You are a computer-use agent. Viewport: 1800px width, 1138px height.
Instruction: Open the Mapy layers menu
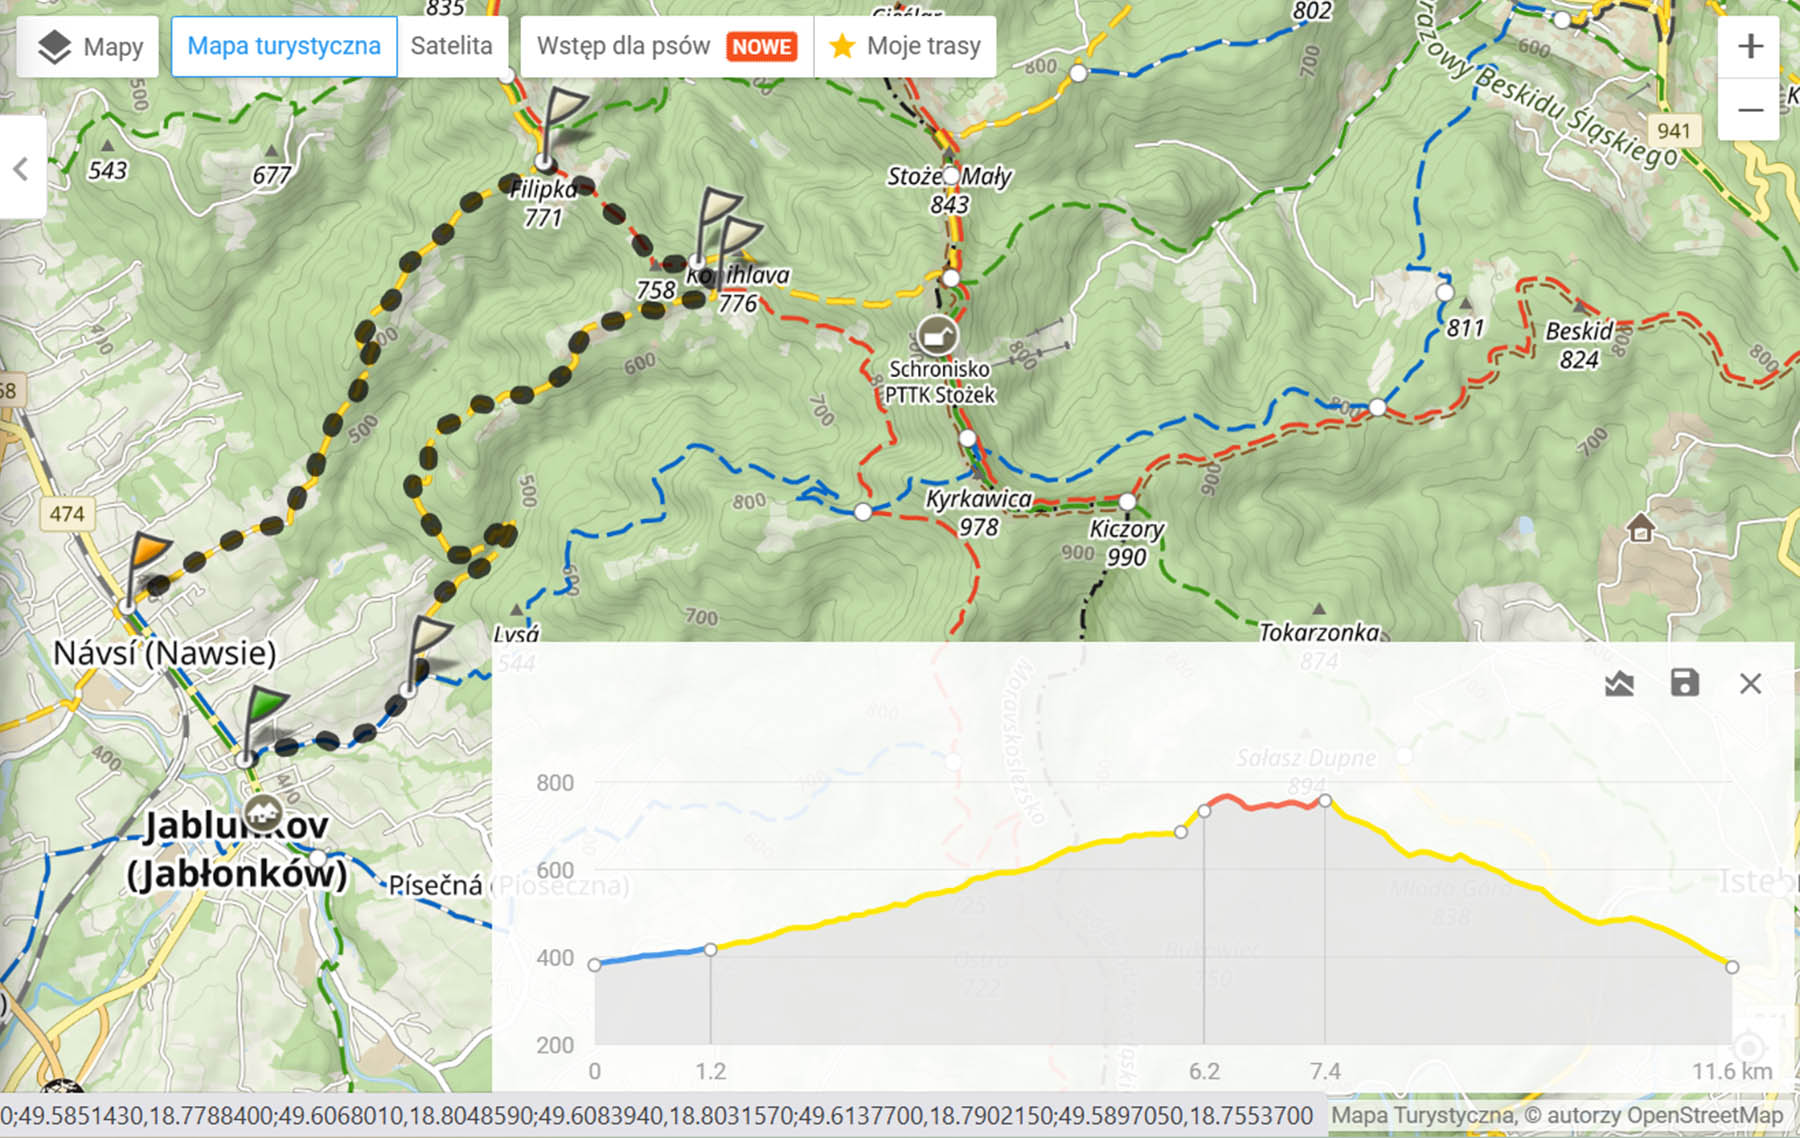(88, 47)
